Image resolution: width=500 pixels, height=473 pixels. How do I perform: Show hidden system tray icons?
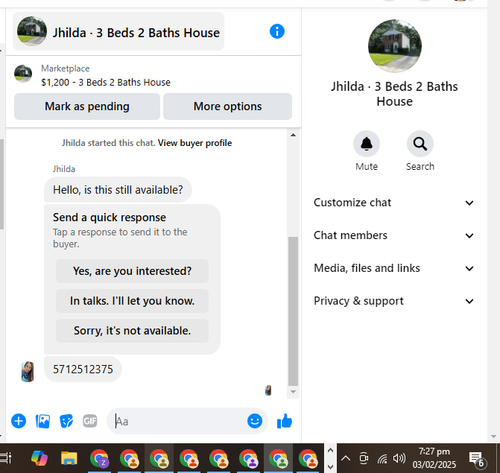point(346,458)
